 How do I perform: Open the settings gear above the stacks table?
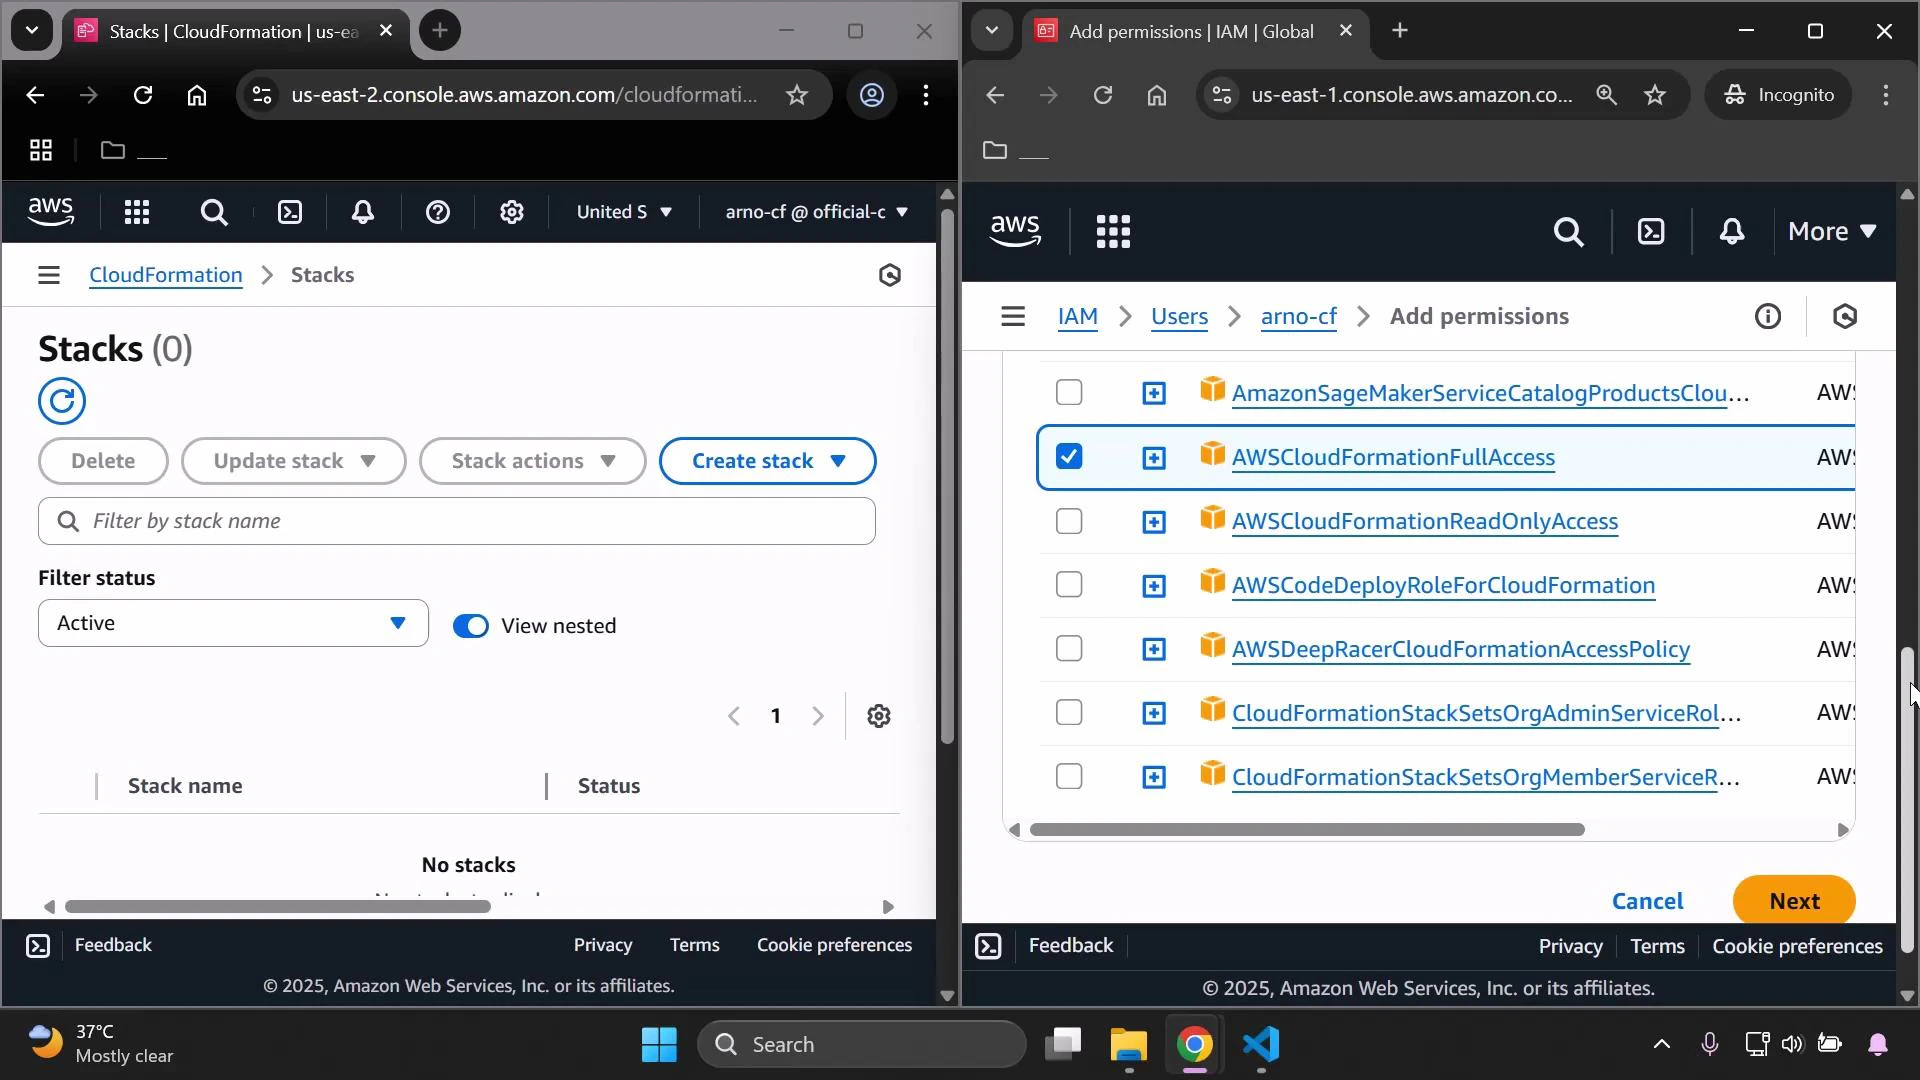click(x=878, y=716)
